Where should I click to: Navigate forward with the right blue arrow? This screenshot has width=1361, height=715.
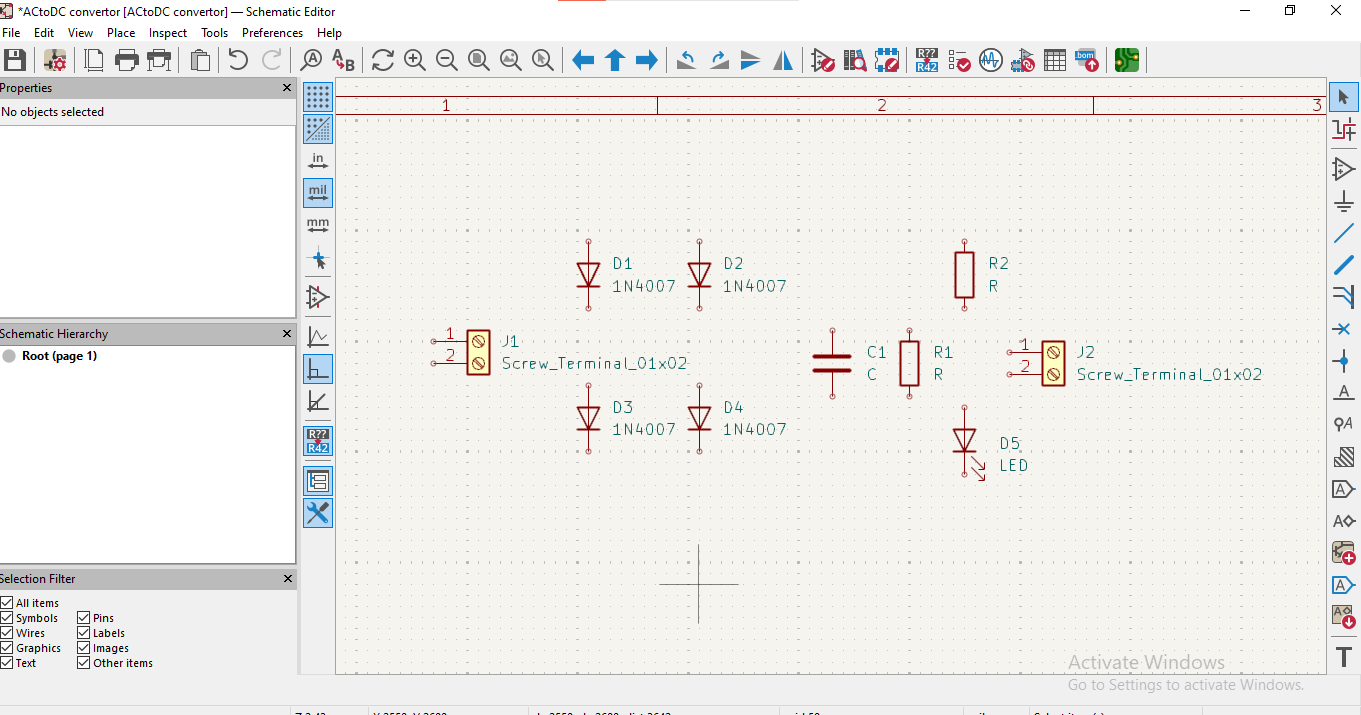pyautogui.click(x=647, y=60)
